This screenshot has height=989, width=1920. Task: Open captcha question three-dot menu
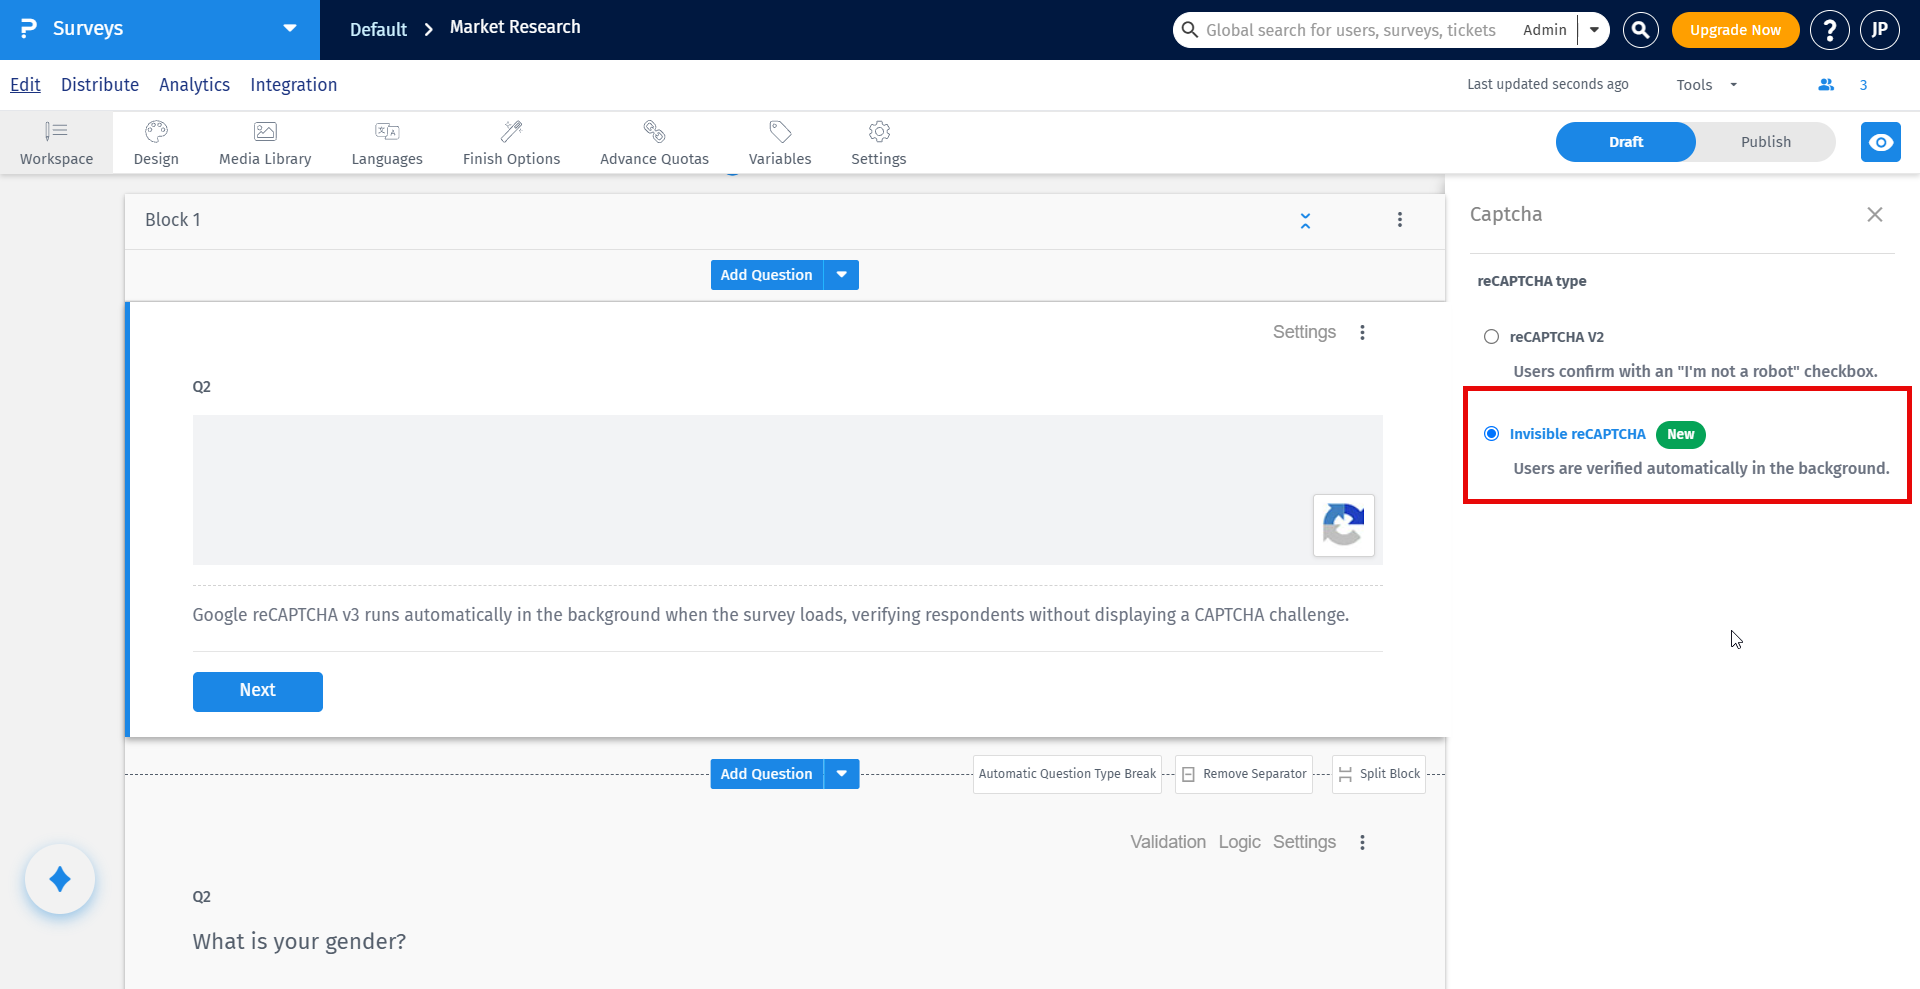pos(1362,332)
